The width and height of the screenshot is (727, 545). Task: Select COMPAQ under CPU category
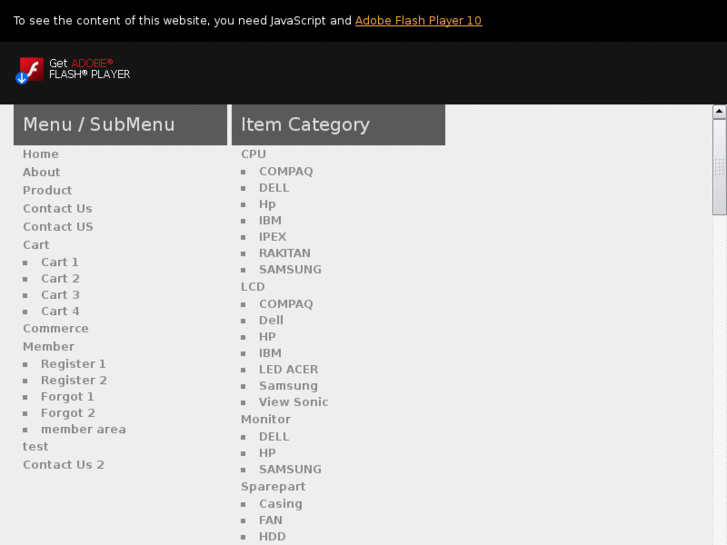(286, 171)
